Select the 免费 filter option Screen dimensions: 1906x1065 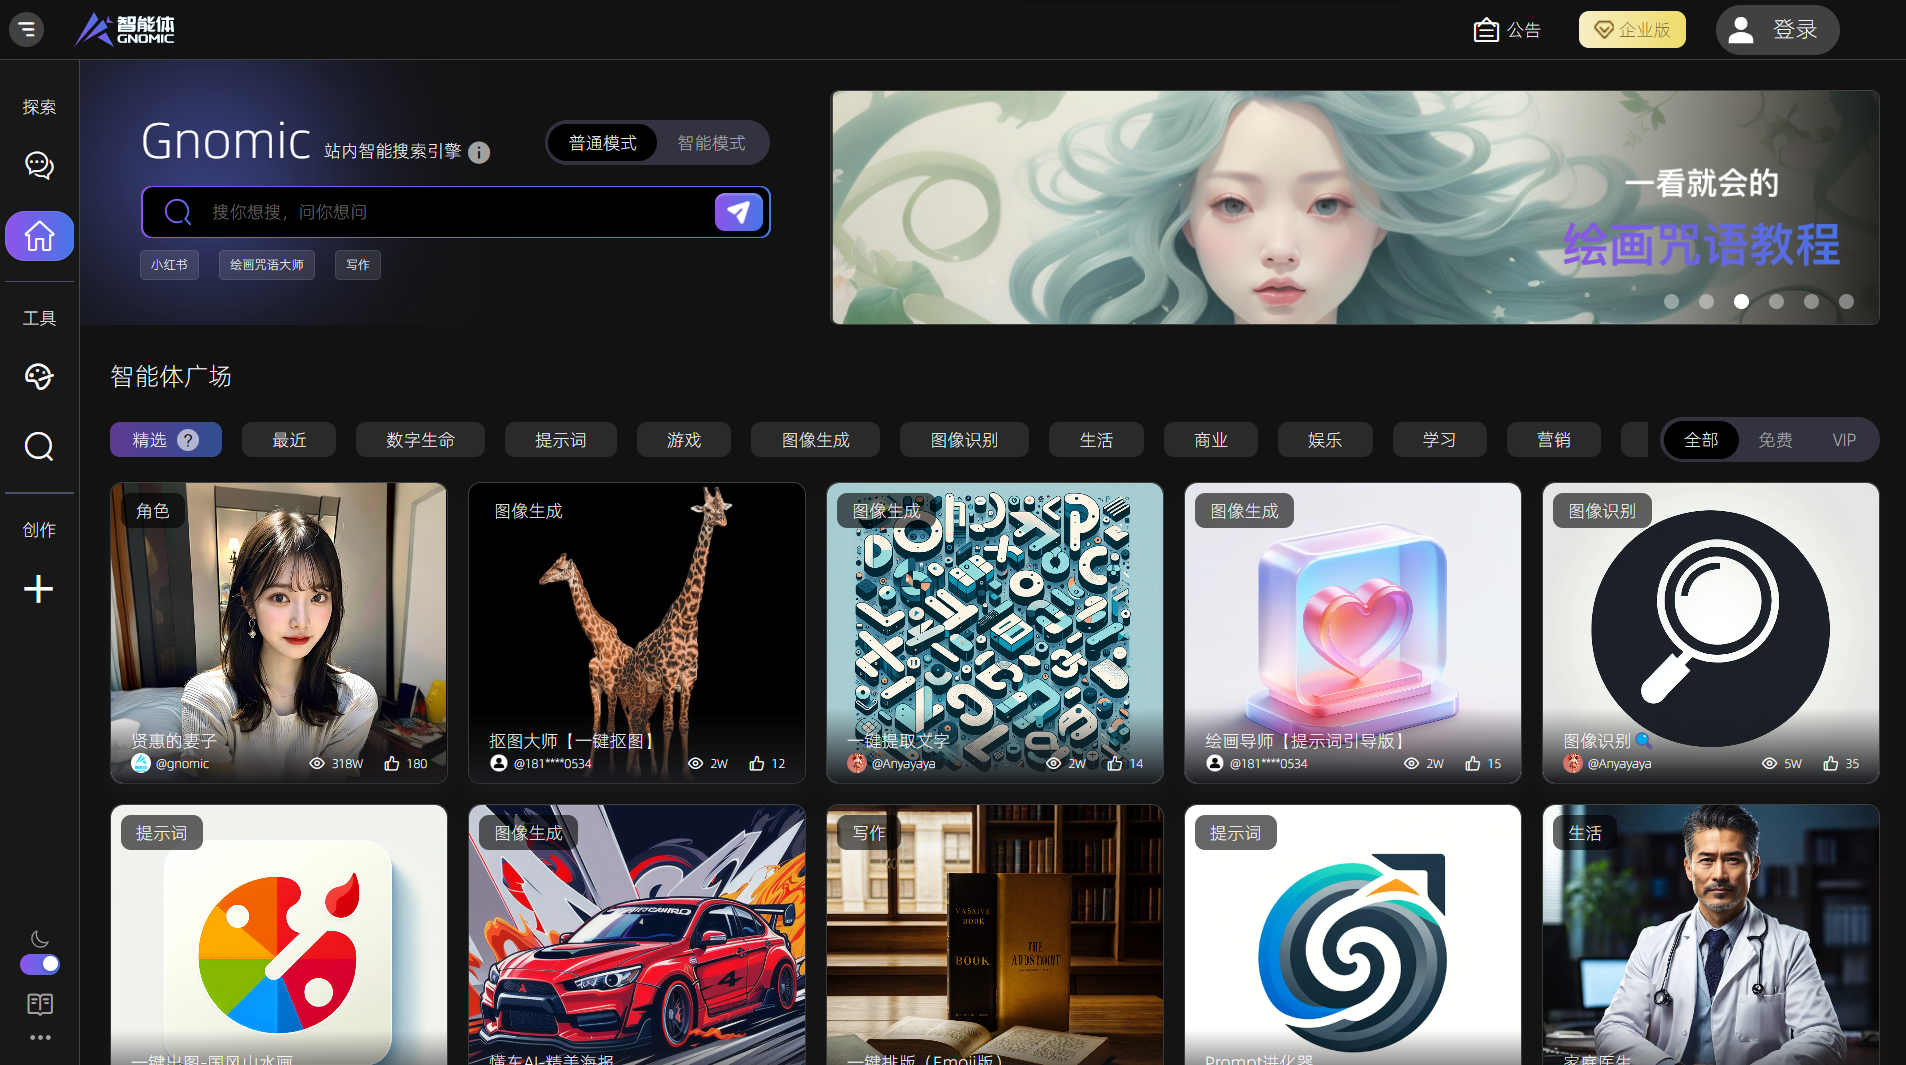point(1775,440)
